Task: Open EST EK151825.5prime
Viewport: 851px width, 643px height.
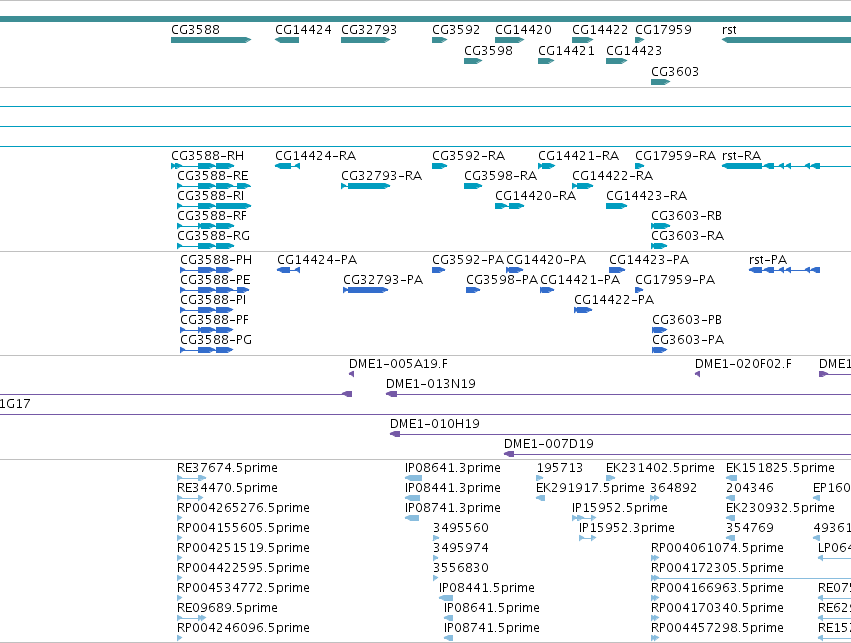Action: click(x=780, y=468)
